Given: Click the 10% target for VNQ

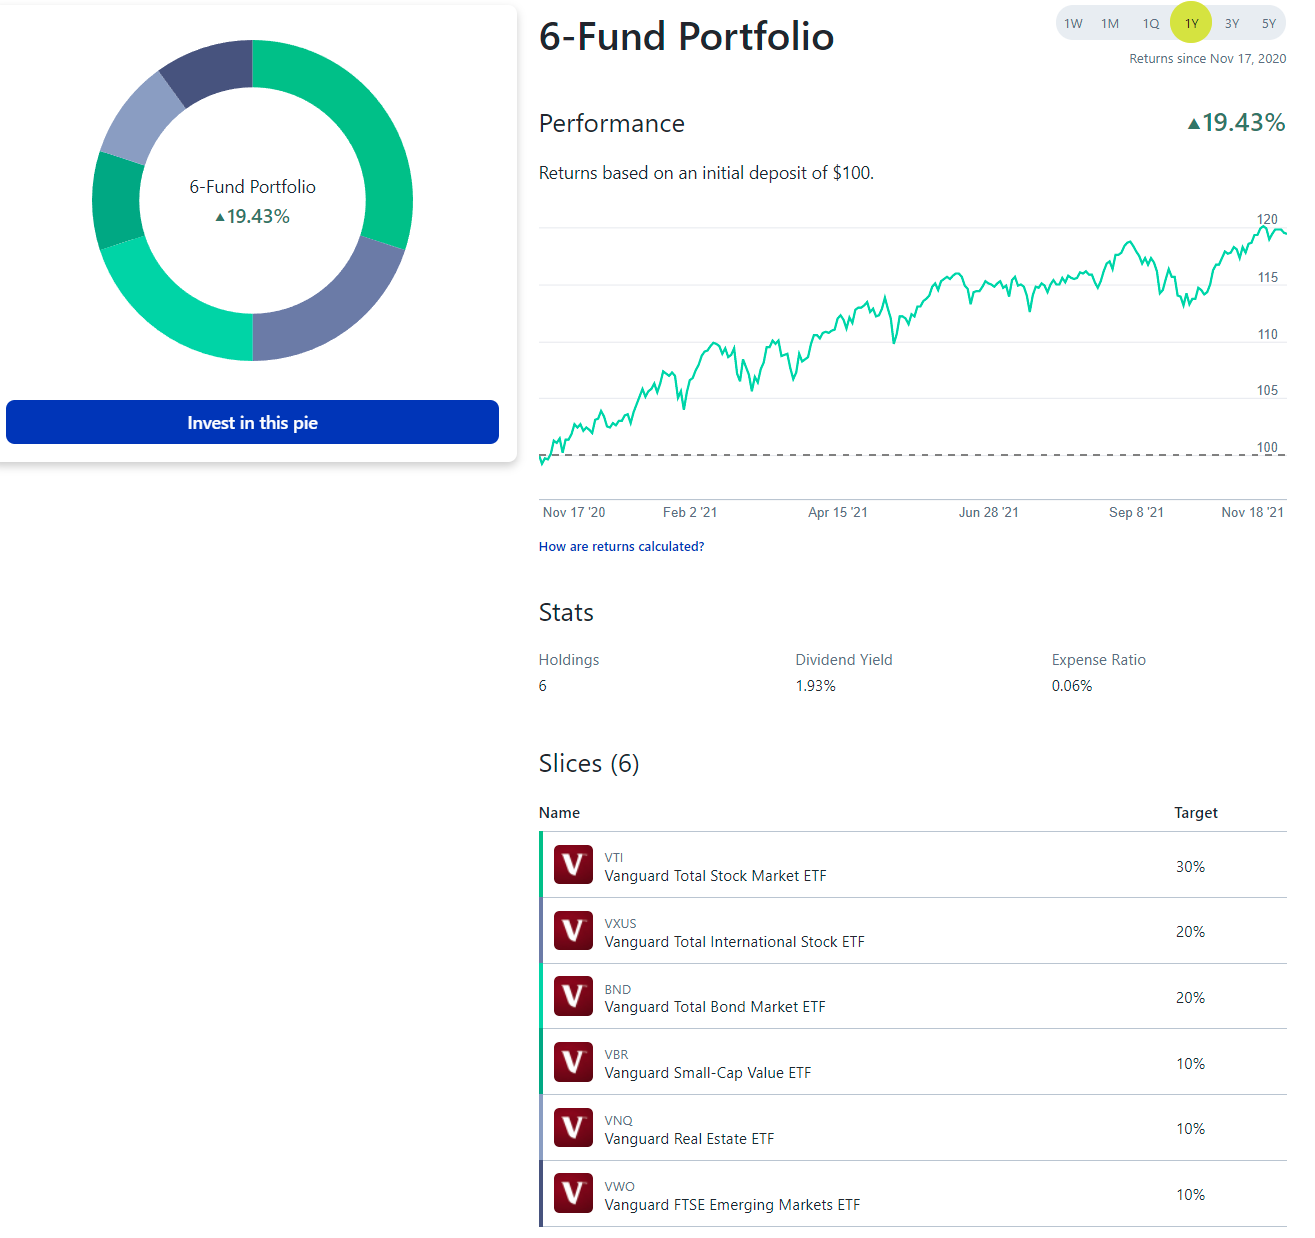Looking at the screenshot, I should pyautogui.click(x=1190, y=1128).
